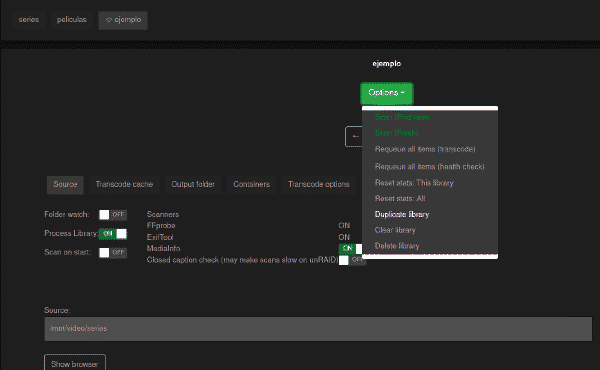This screenshot has width=600, height=370.
Task: Toggle the Closed caption check switch
Action: pyautogui.click(x=352, y=260)
